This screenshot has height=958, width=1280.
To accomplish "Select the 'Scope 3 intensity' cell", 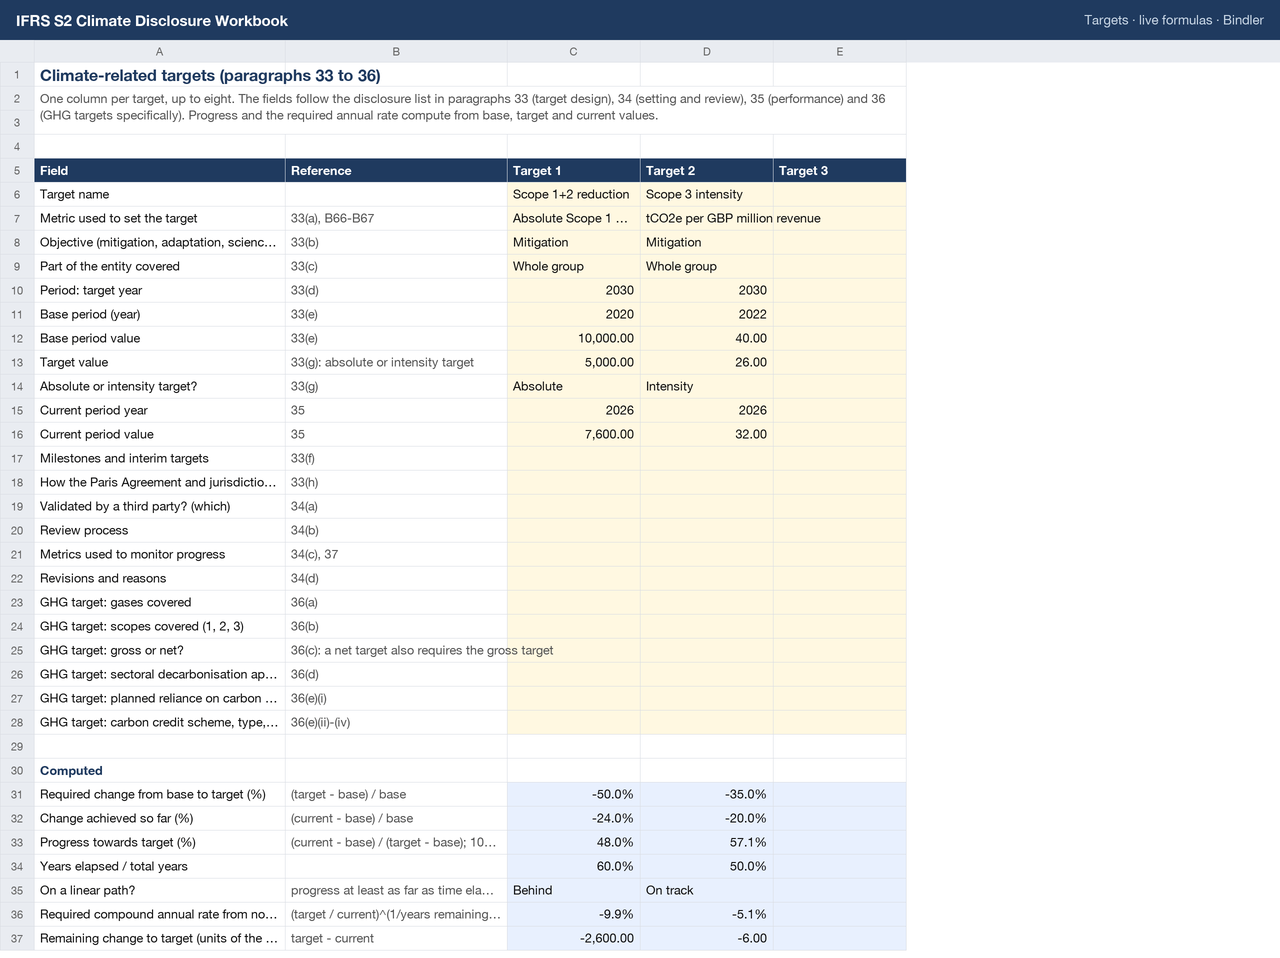I will coord(706,195).
